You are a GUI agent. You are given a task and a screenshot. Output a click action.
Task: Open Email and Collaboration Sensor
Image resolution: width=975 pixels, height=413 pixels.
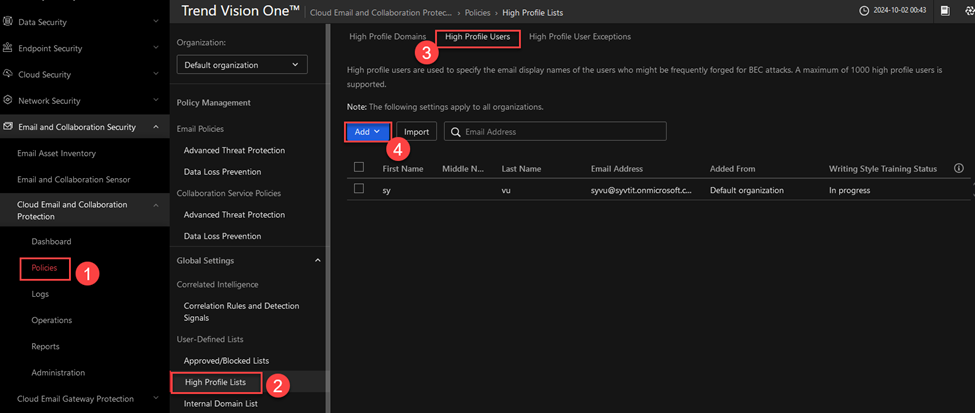click(73, 179)
